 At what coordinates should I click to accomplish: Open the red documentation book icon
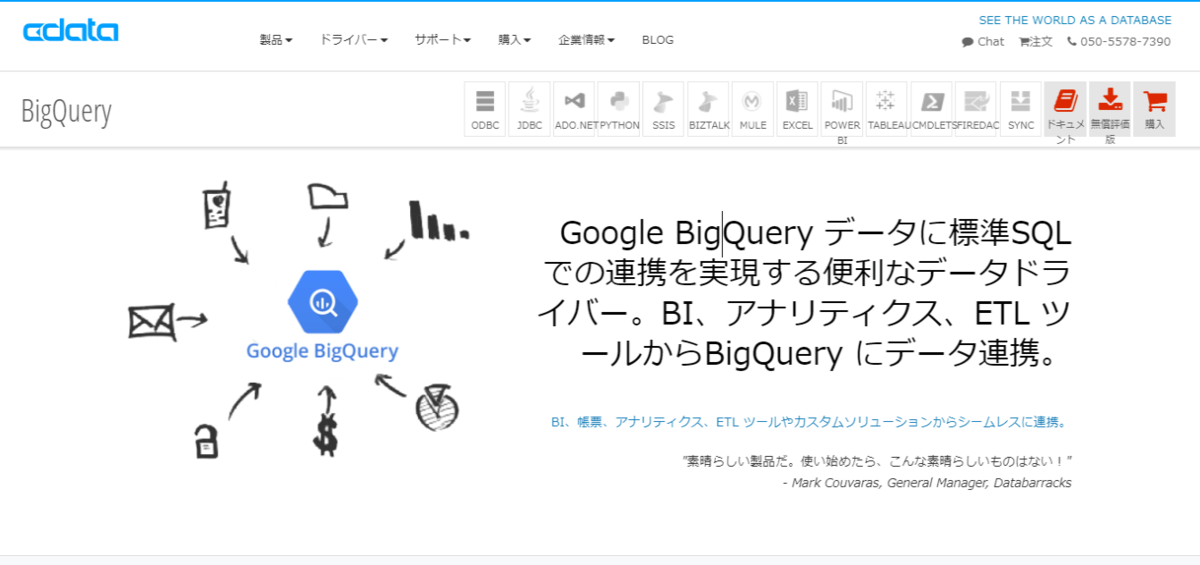click(x=1065, y=109)
